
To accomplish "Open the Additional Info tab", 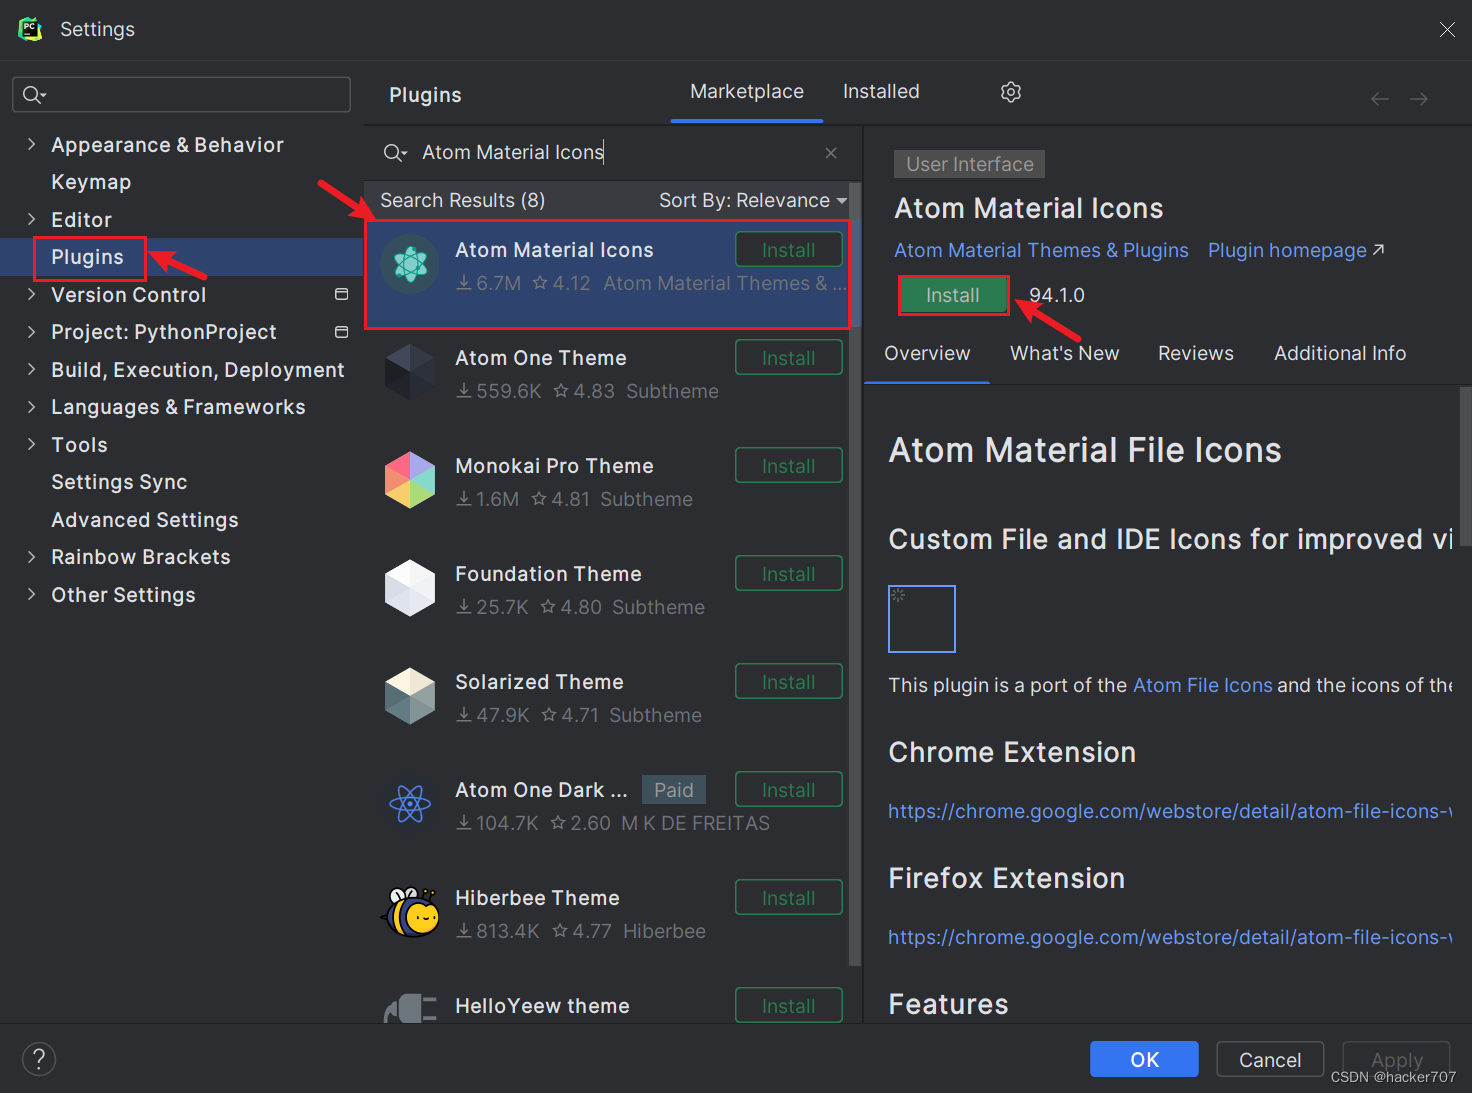I will click(1340, 353).
